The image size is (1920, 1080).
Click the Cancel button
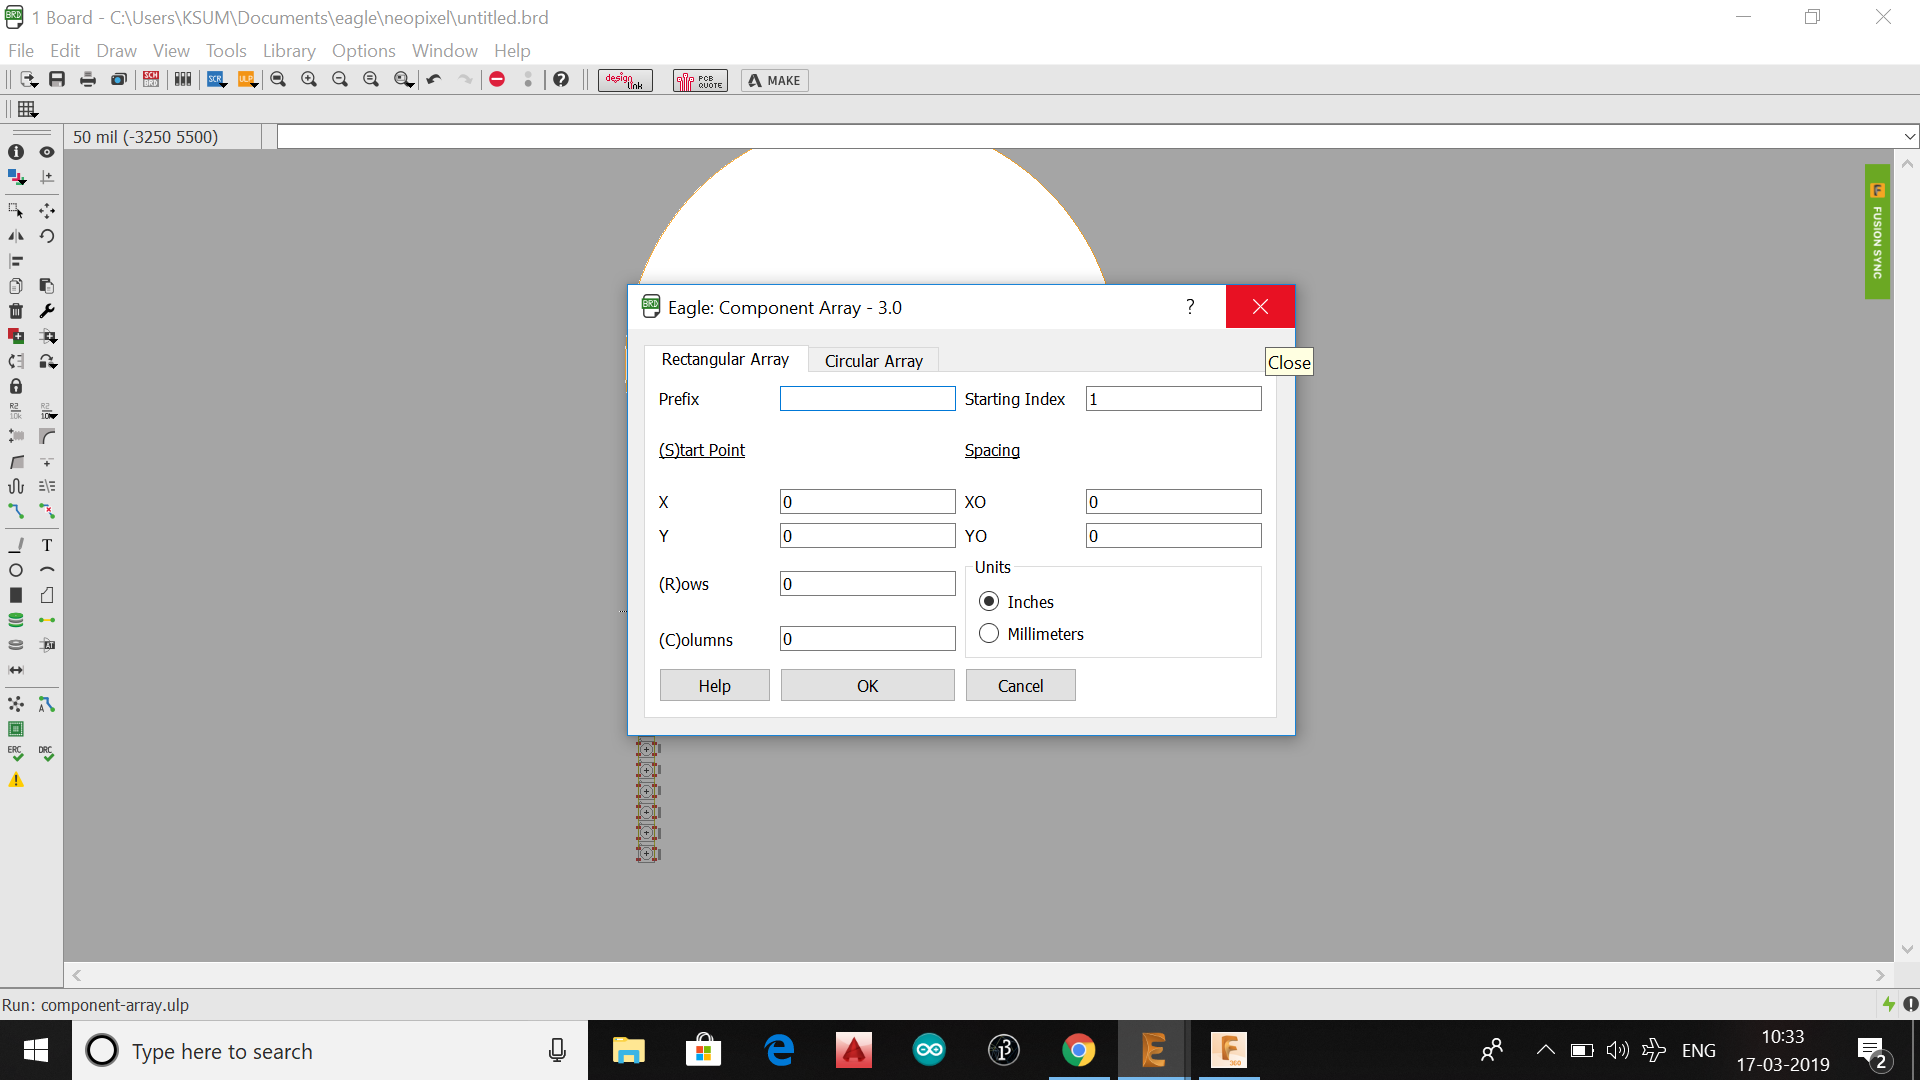(1020, 686)
